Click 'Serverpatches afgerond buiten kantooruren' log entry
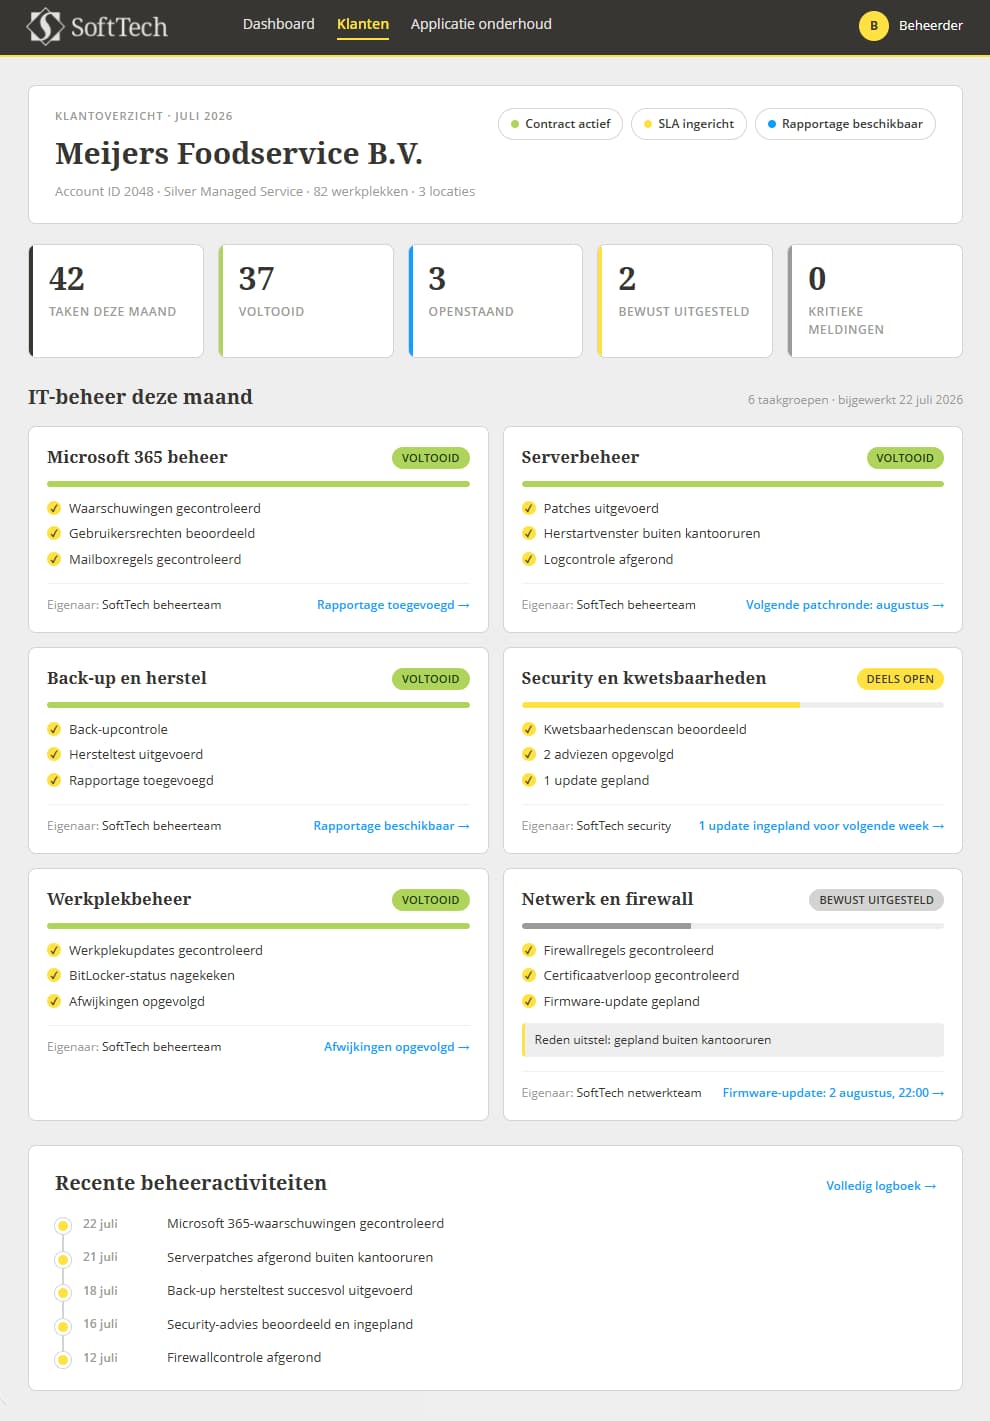 click(x=300, y=1257)
